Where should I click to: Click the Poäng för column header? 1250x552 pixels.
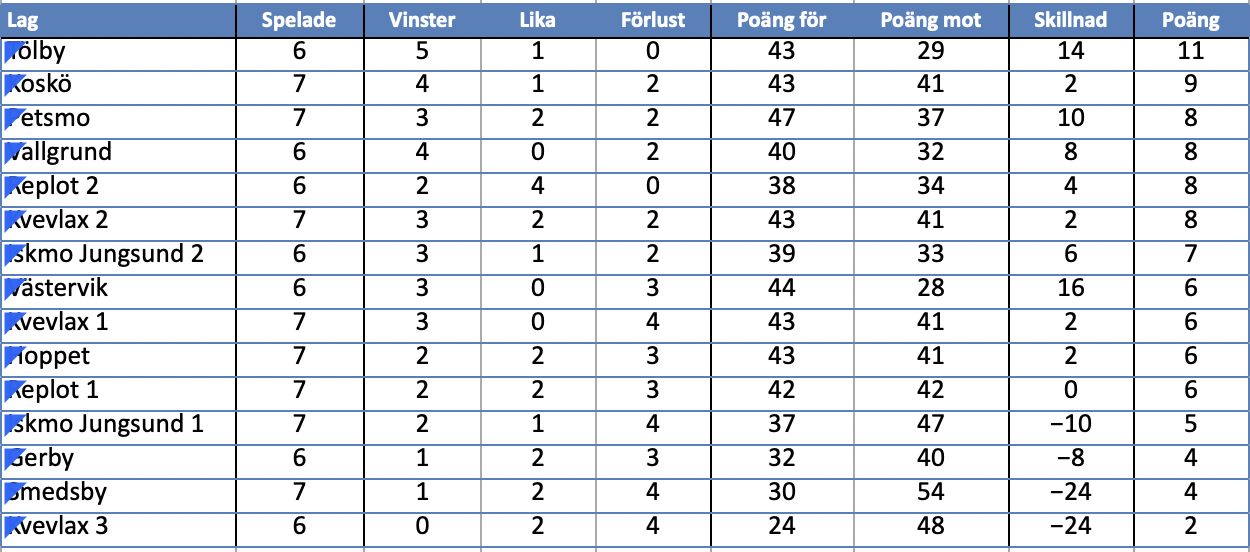[780, 20]
